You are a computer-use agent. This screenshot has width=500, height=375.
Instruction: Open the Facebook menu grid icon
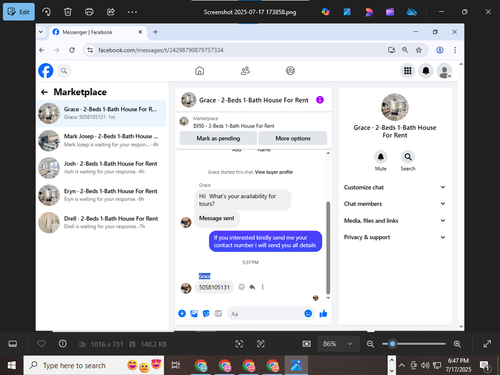click(408, 71)
